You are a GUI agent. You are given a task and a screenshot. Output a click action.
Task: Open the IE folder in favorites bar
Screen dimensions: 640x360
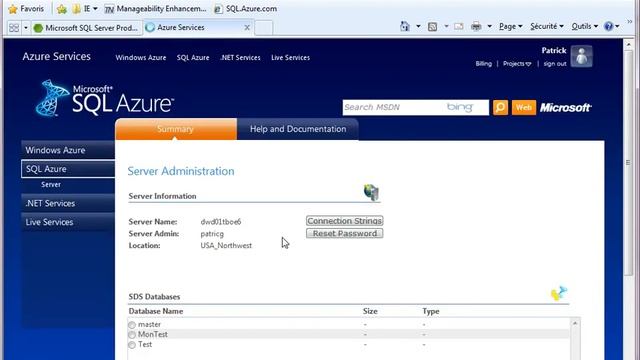tap(84, 9)
